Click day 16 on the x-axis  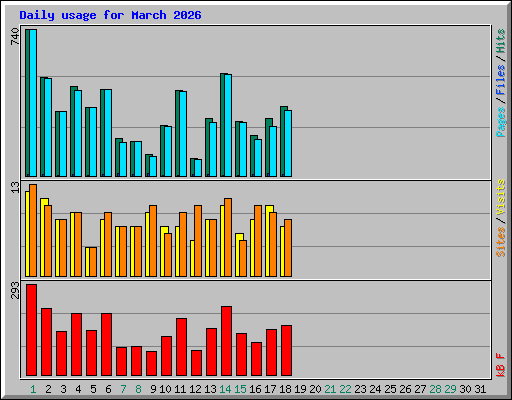click(255, 389)
